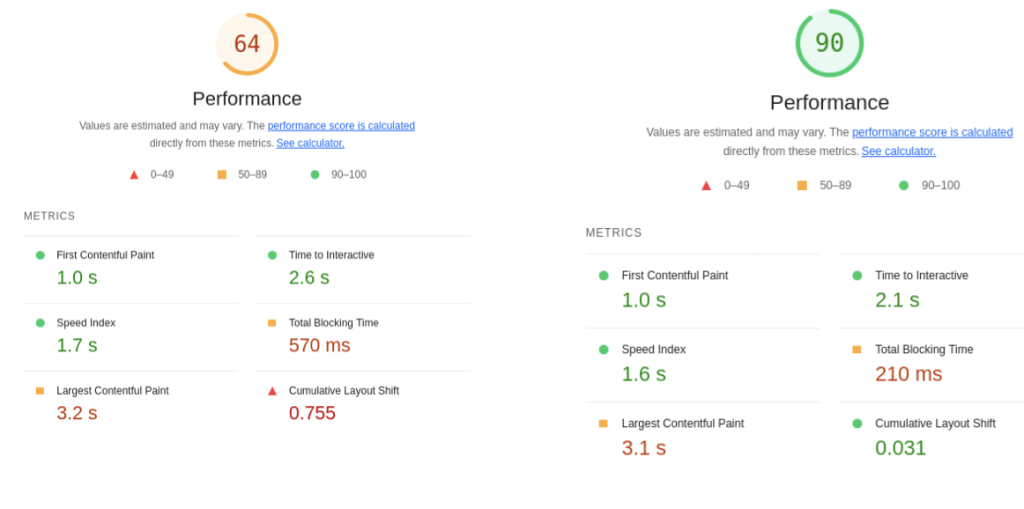Click the green 90 performance score gauge
The height and width of the screenshot is (509, 1024).
(829, 43)
